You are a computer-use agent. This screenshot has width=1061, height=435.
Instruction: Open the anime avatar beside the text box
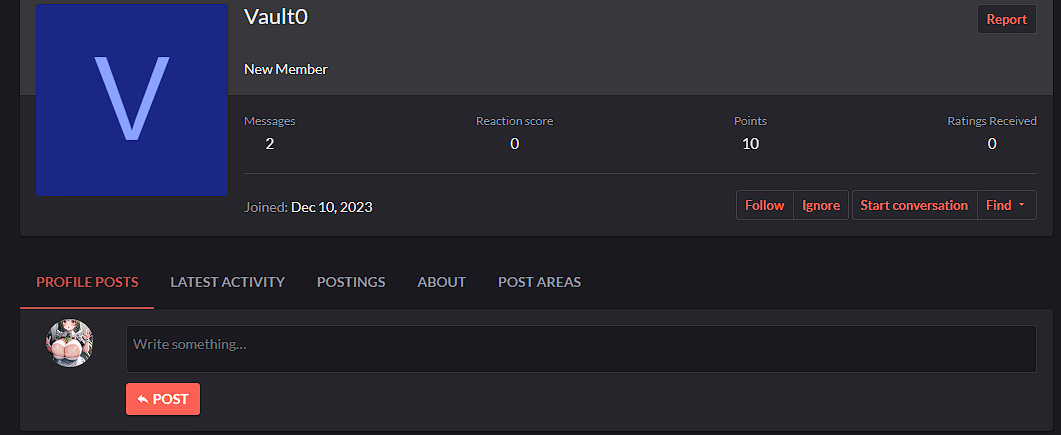coord(69,343)
